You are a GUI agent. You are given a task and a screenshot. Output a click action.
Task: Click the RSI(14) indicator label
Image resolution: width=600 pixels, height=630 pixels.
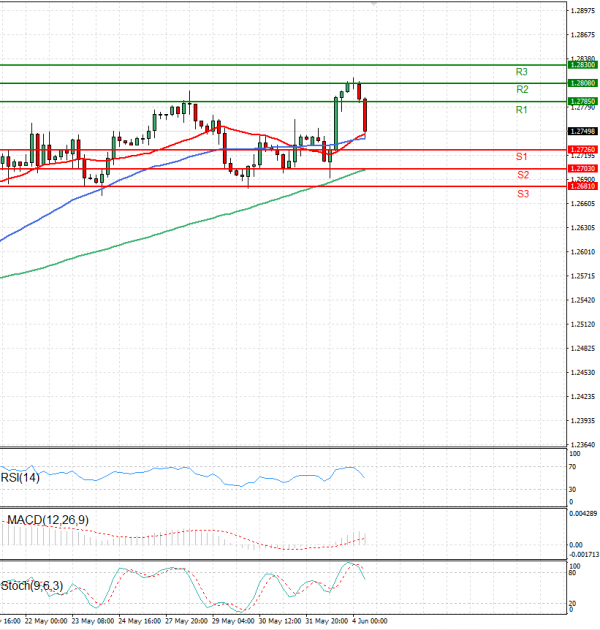pos(20,478)
